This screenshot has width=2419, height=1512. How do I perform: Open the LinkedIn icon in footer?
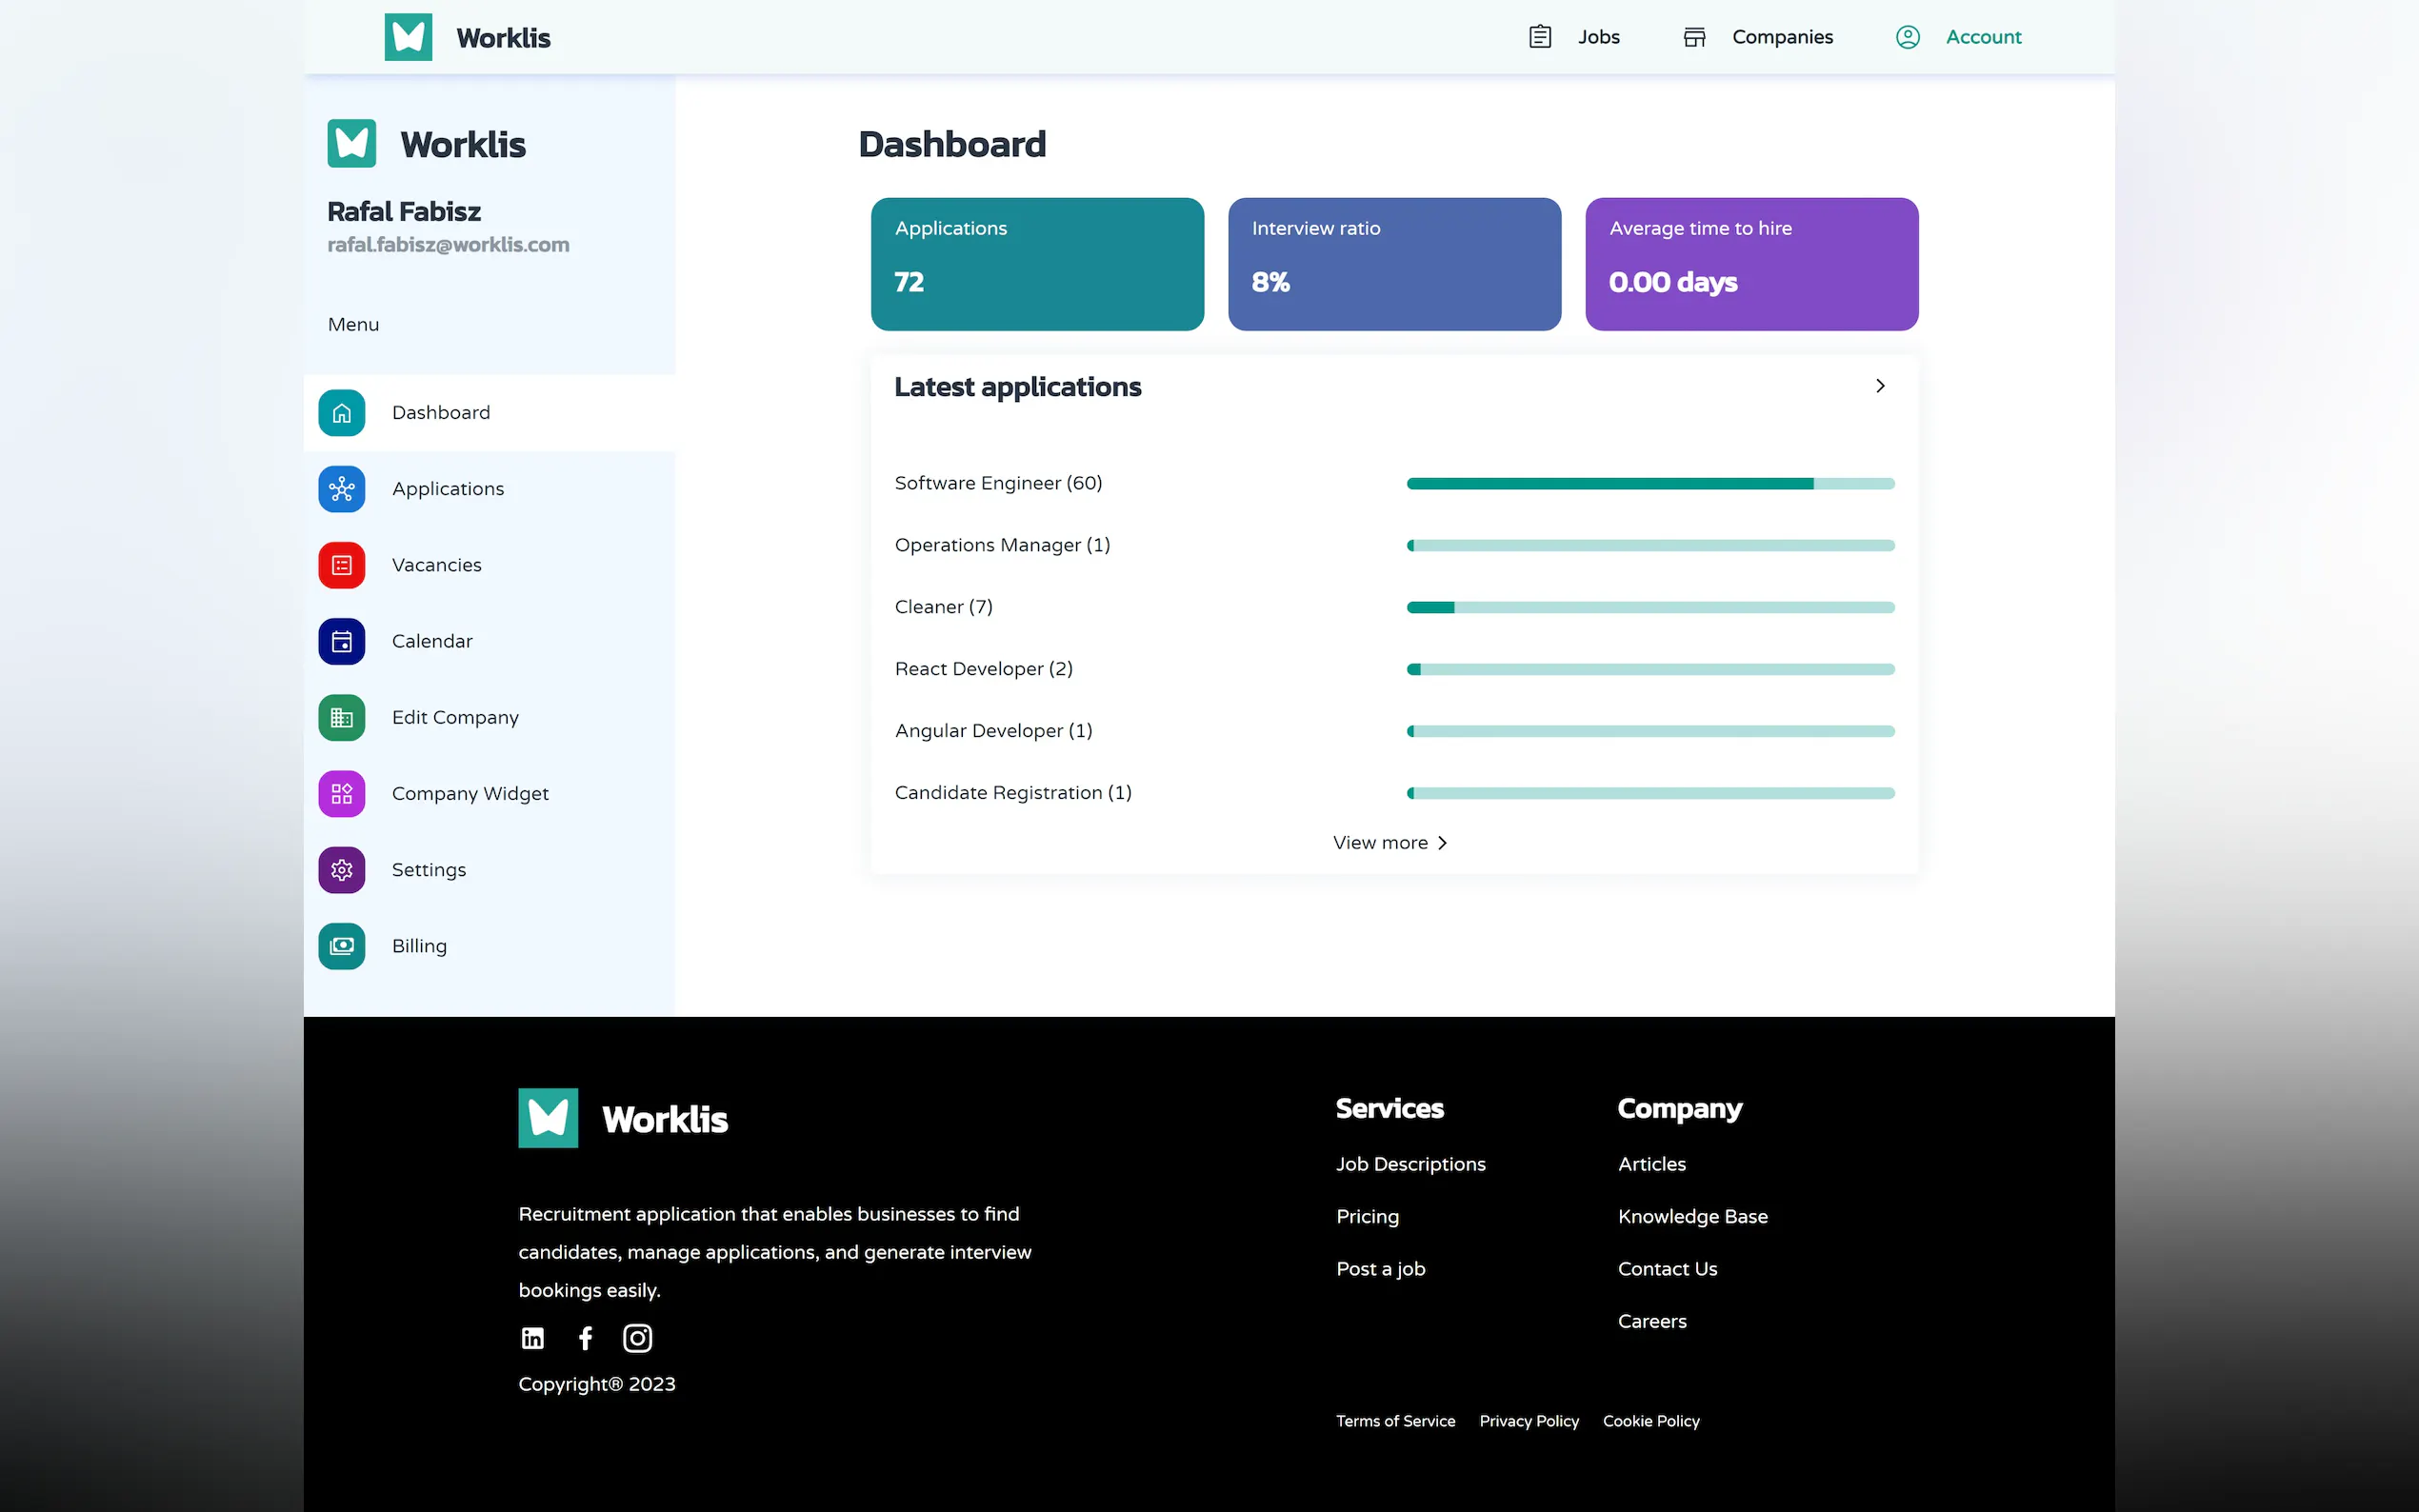(x=533, y=1338)
